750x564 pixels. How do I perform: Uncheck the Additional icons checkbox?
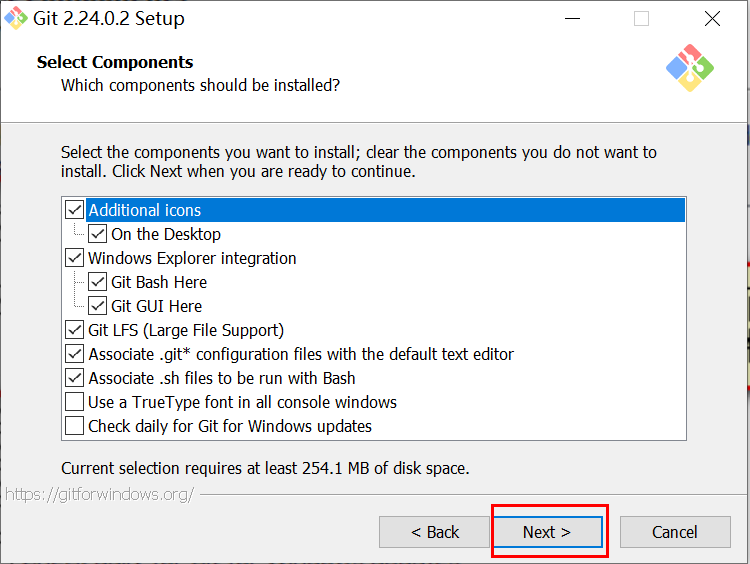tap(75, 210)
